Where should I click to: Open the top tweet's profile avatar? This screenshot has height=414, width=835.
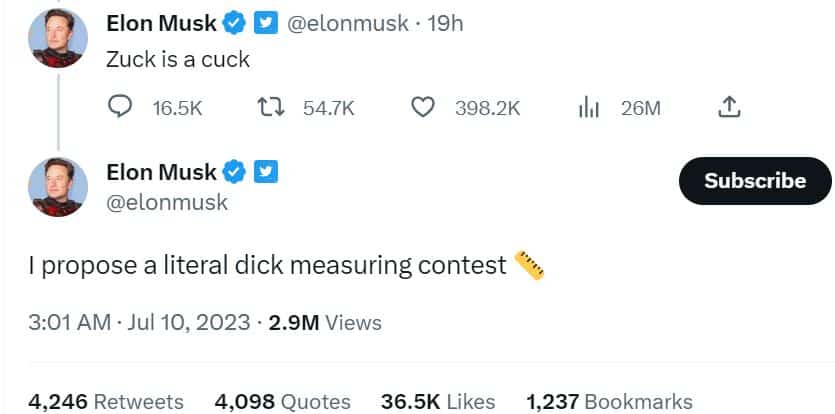[x=58, y=38]
